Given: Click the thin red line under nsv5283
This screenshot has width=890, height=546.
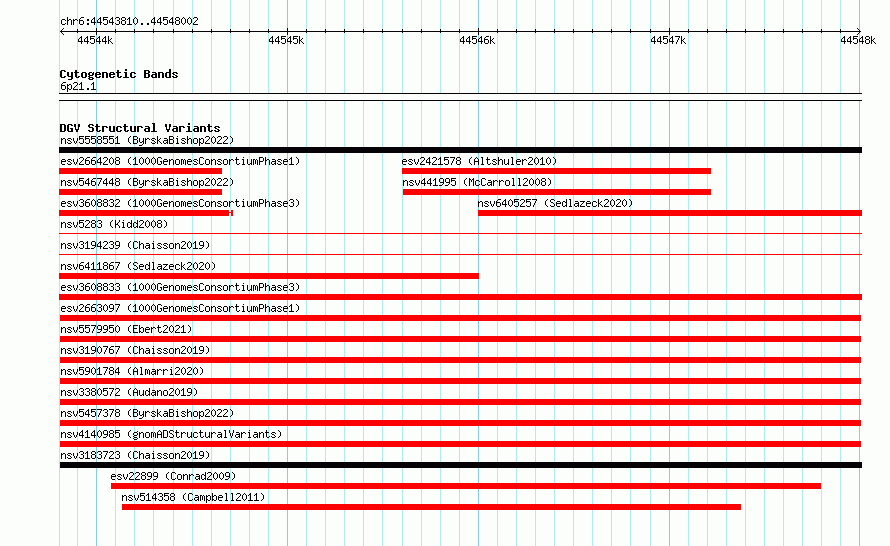Looking at the screenshot, I should pos(460,233).
